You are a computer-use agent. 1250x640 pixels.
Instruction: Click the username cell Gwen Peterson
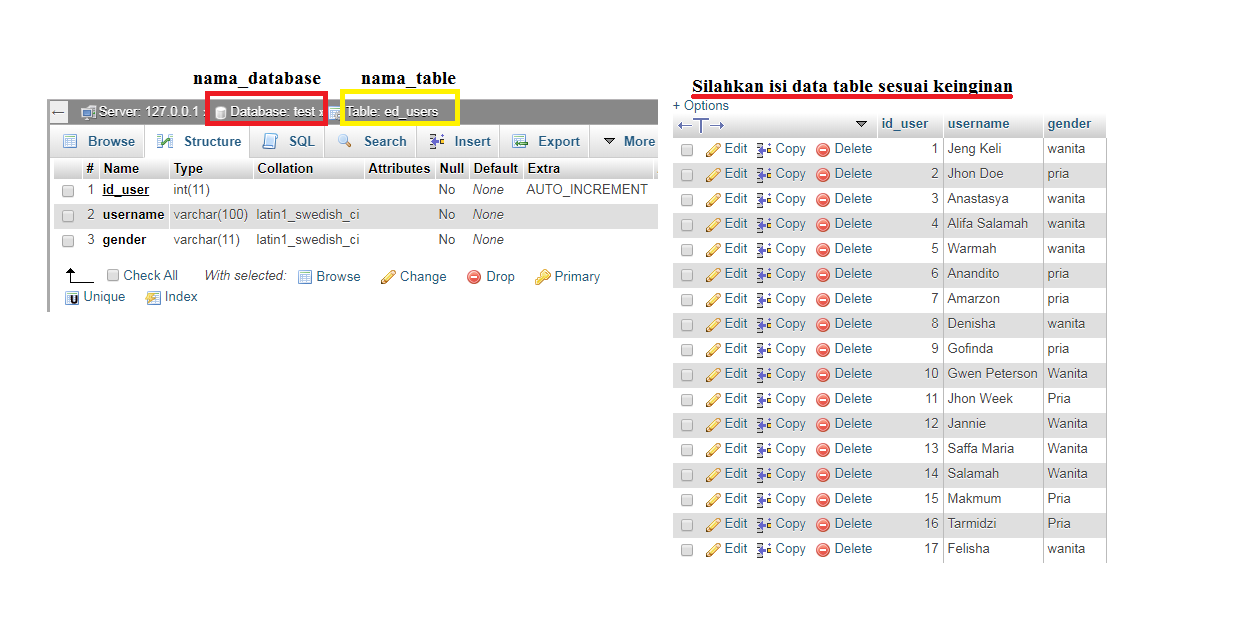point(993,374)
